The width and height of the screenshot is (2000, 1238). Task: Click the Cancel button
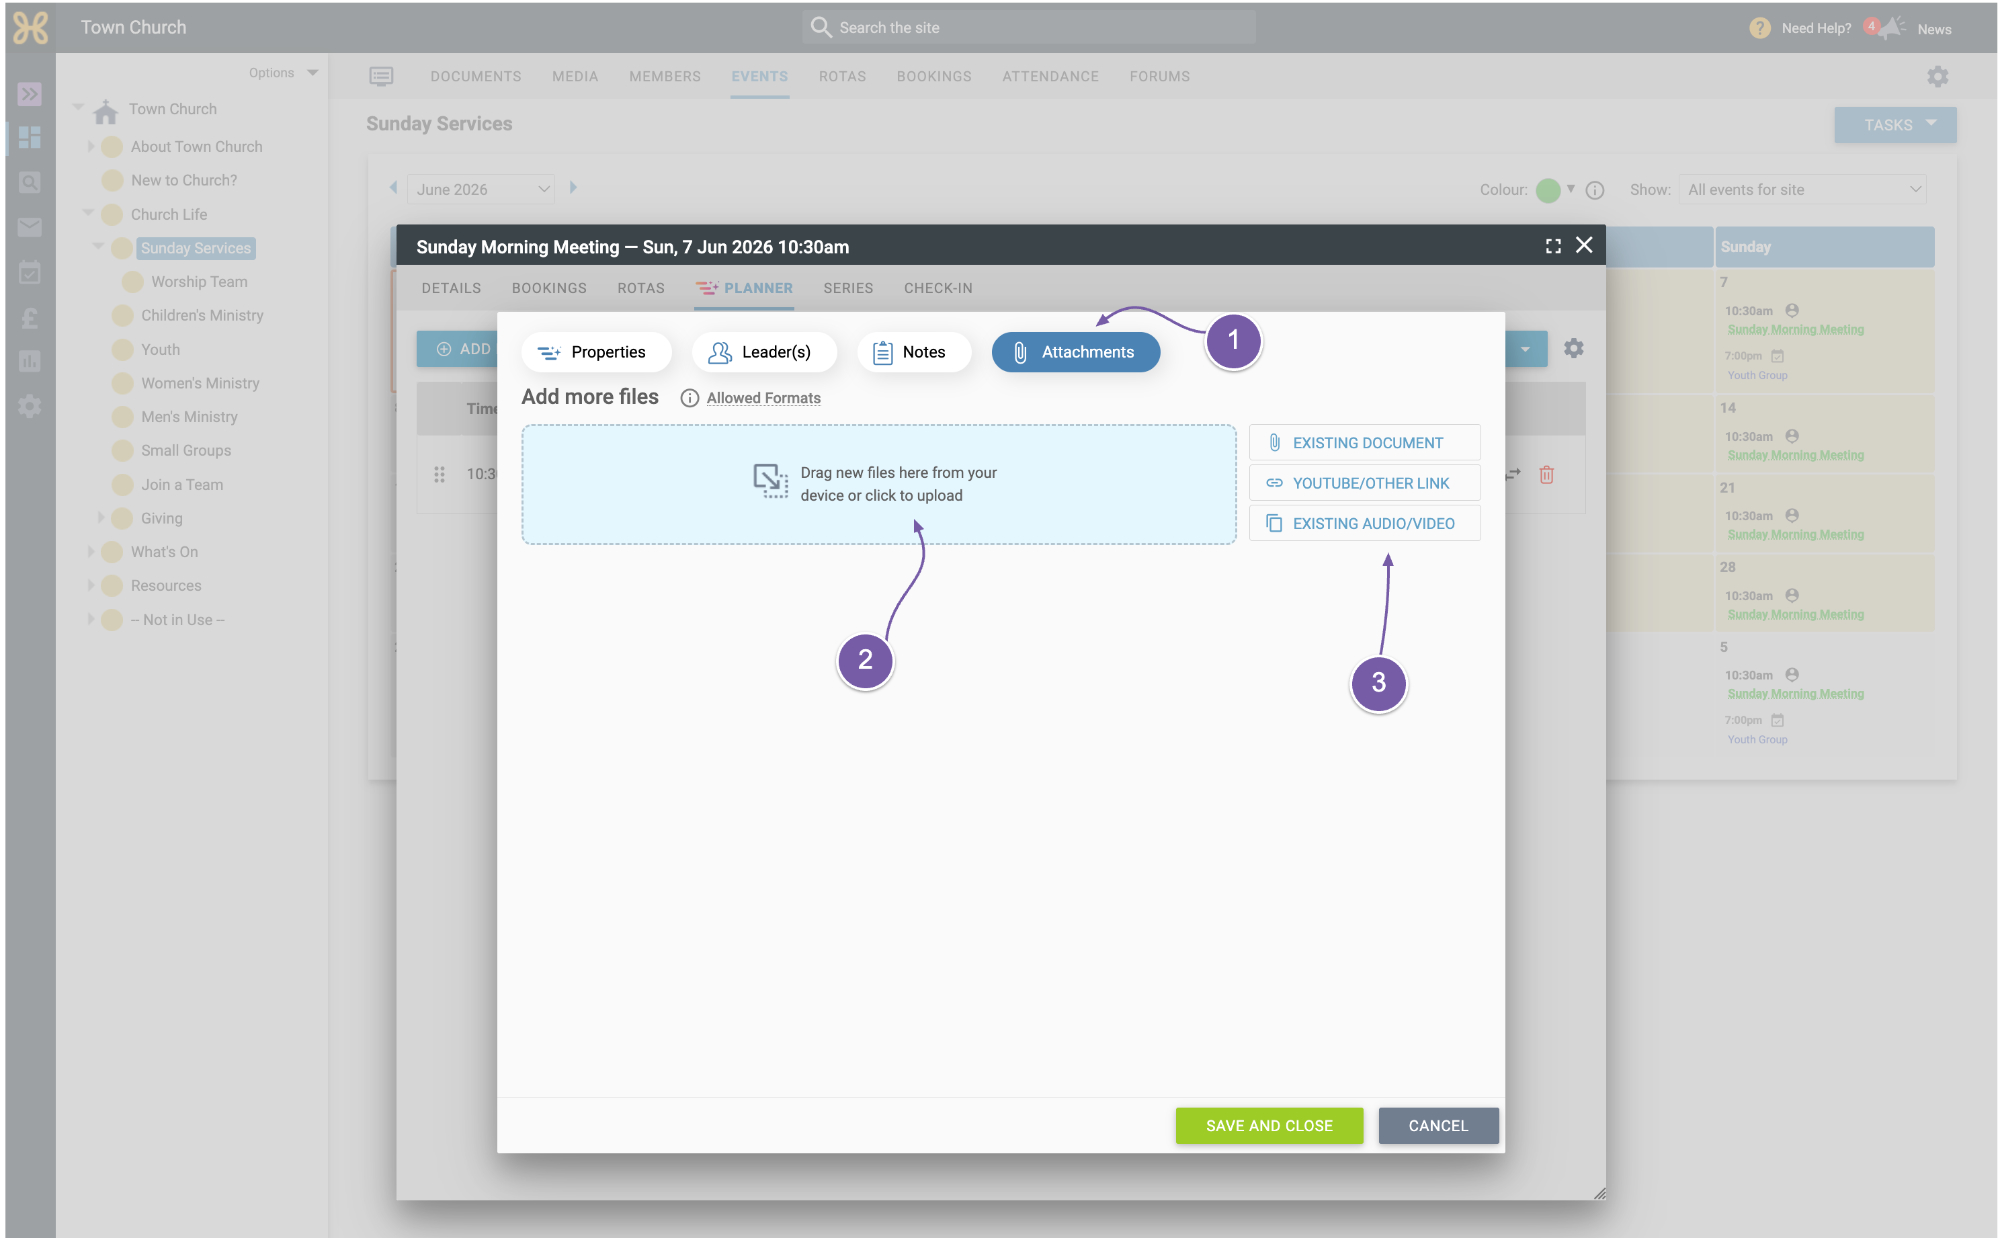click(1438, 1126)
